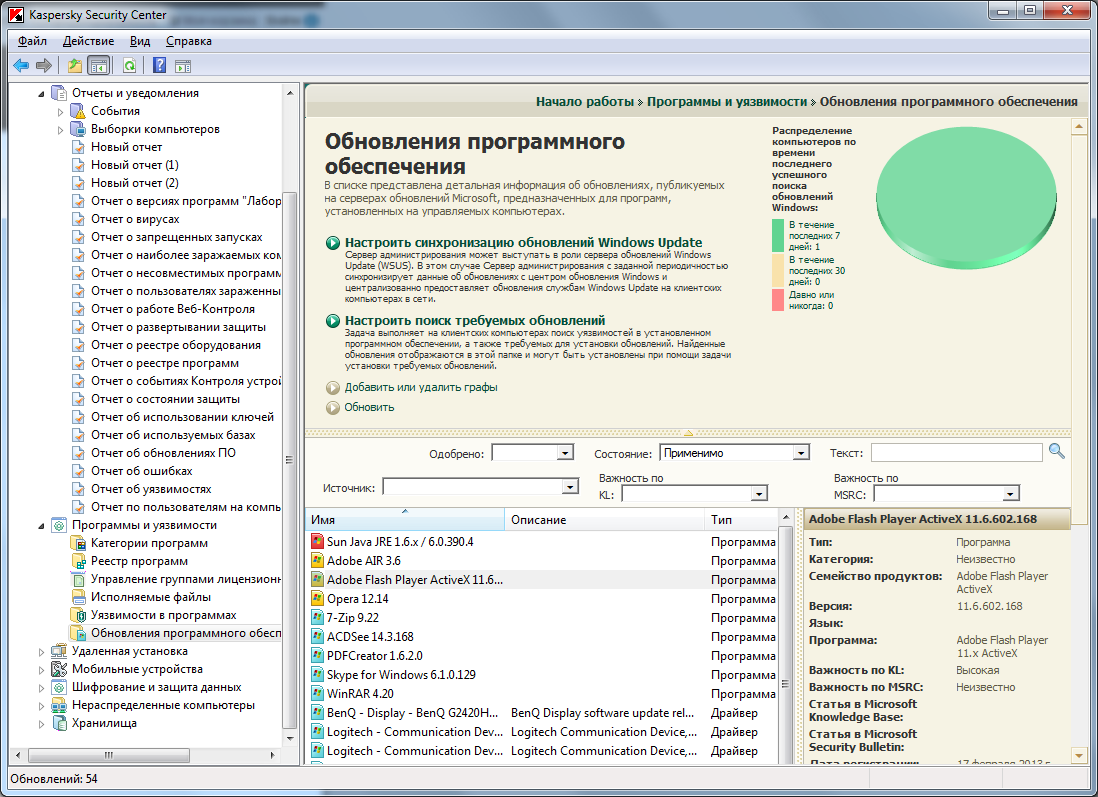The image size is (1098, 797).
Task: Click the Добавить или удалить графы link
Action: 421,387
